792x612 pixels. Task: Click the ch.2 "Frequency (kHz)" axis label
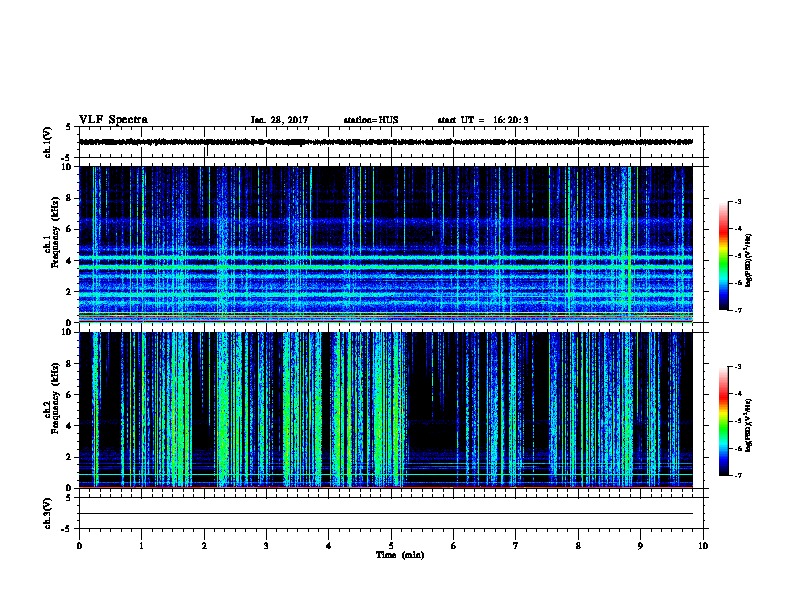(x=56, y=398)
